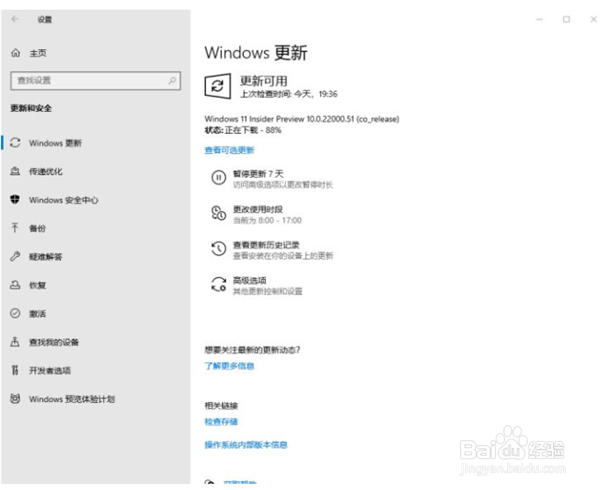This screenshot has width=600, height=490.
Task: Click the checkmark circle icon for 激活
Action: pos(15,313)
